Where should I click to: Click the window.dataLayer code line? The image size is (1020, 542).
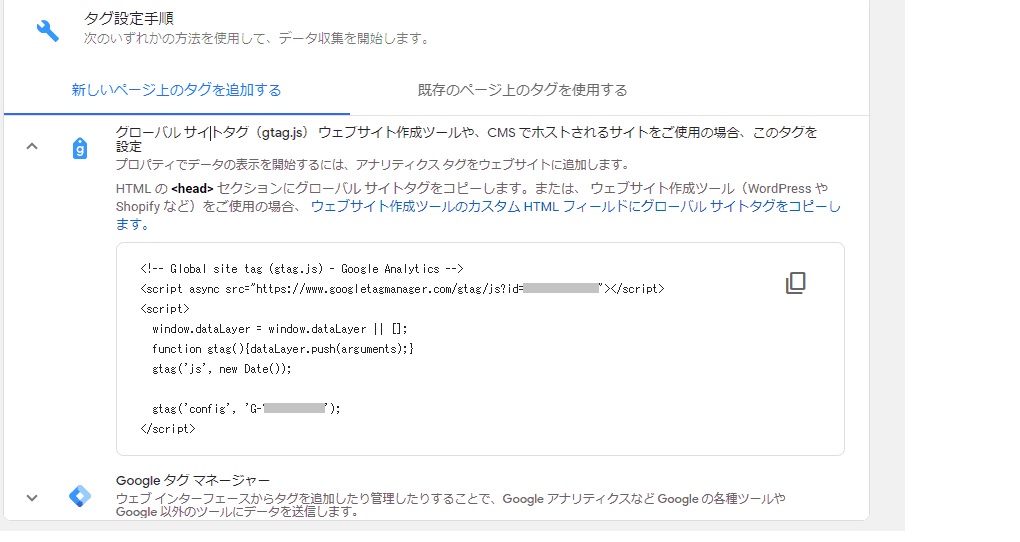[x=280, y=329]
